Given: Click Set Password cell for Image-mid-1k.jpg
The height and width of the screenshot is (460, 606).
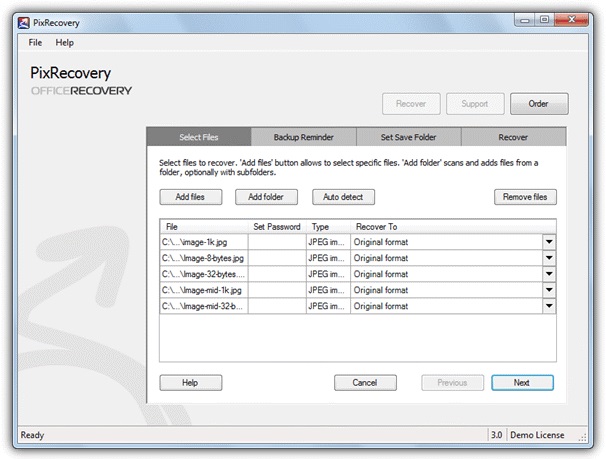Looking at the screenshot, I should (x=277, y=290).
